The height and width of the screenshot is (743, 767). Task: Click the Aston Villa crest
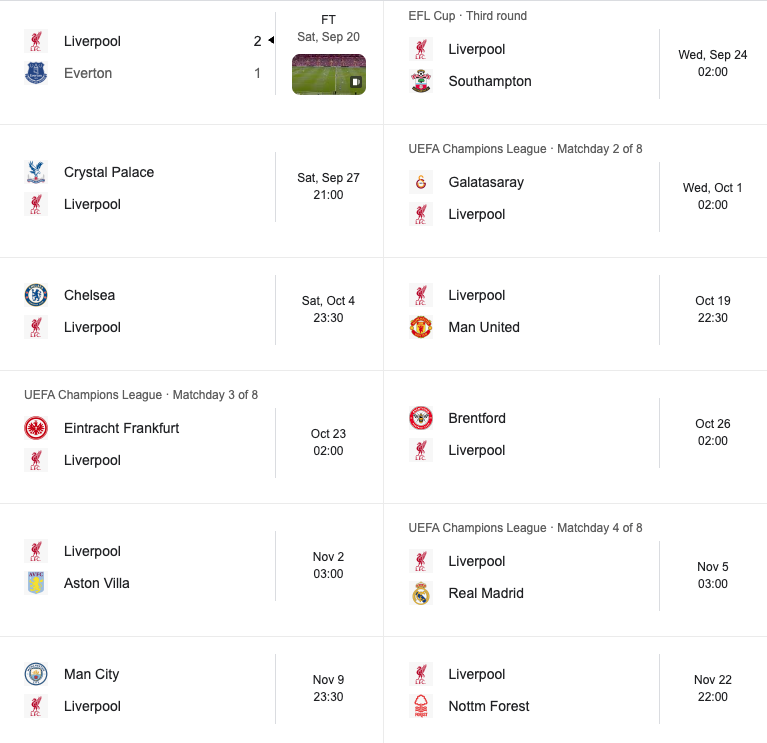[36, 583]
